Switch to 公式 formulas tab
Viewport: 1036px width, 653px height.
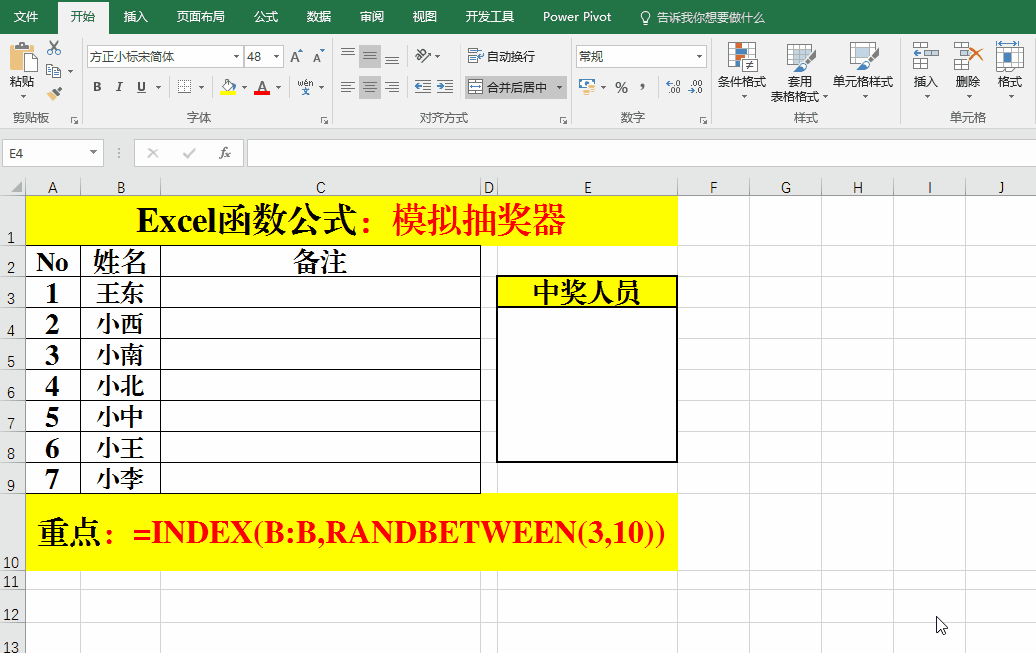point(266,17)
